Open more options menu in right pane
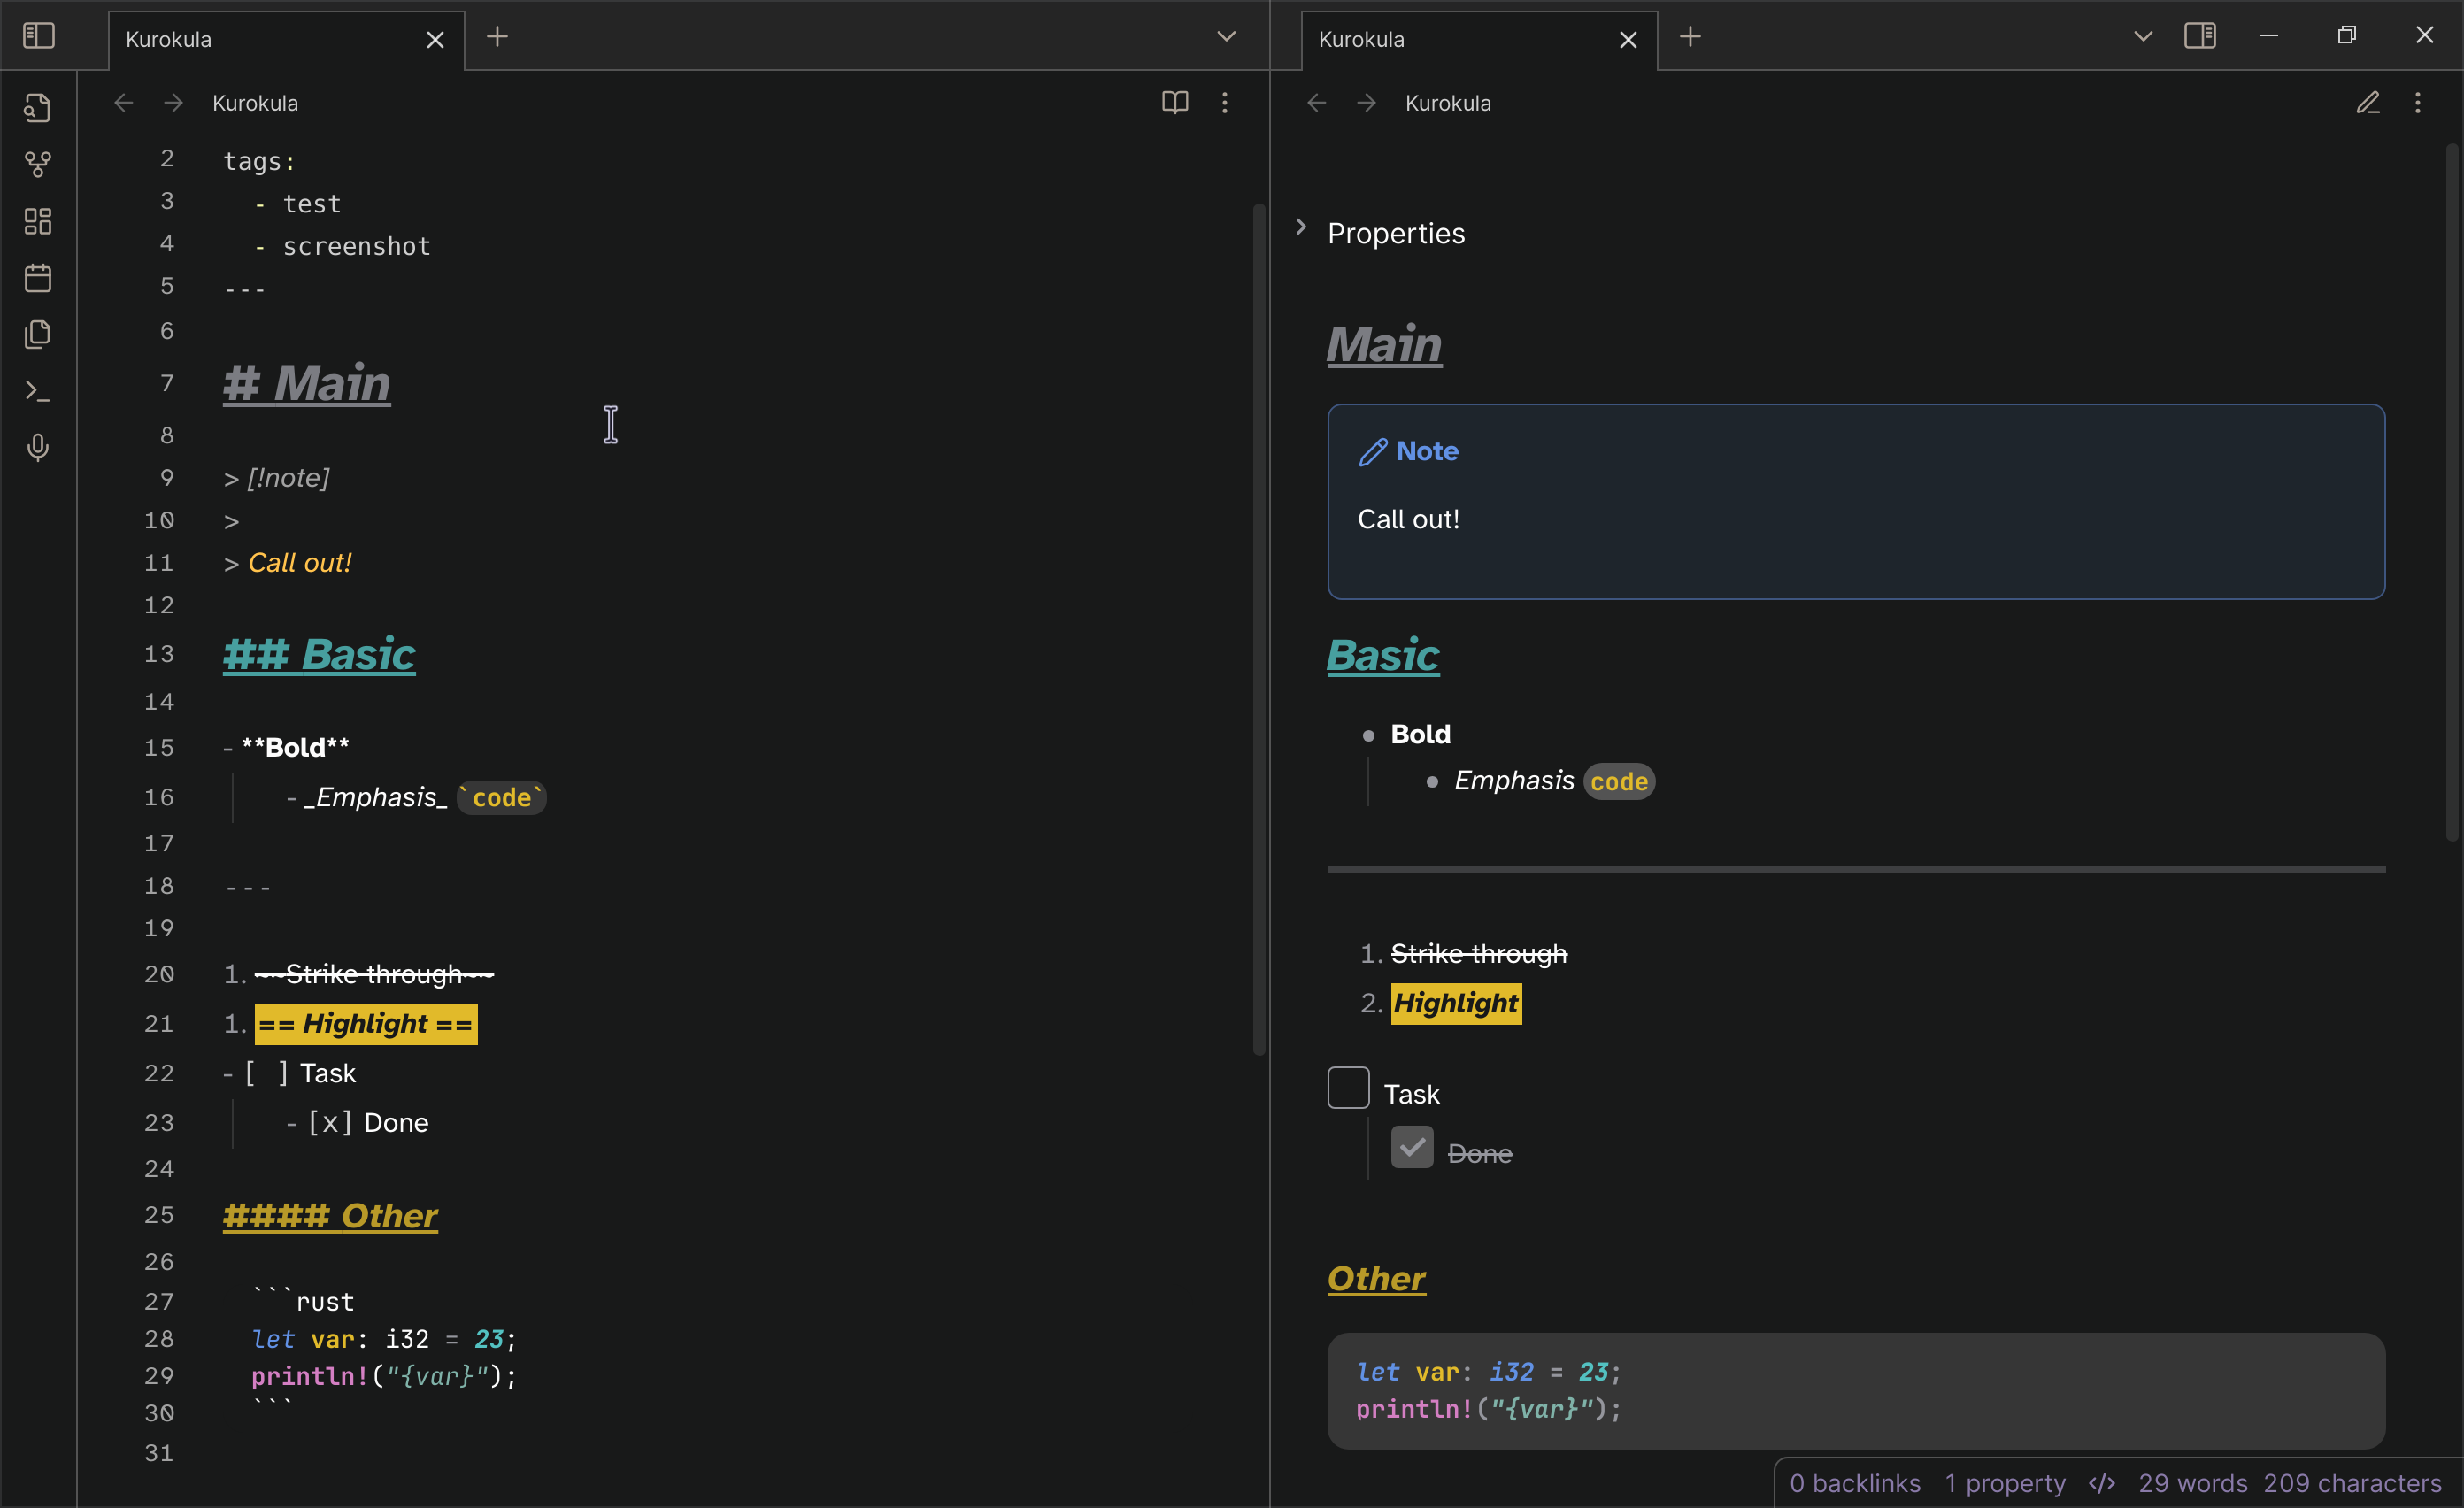The height and width of the screenshot is (1508, 2464). coord(2418,102)
